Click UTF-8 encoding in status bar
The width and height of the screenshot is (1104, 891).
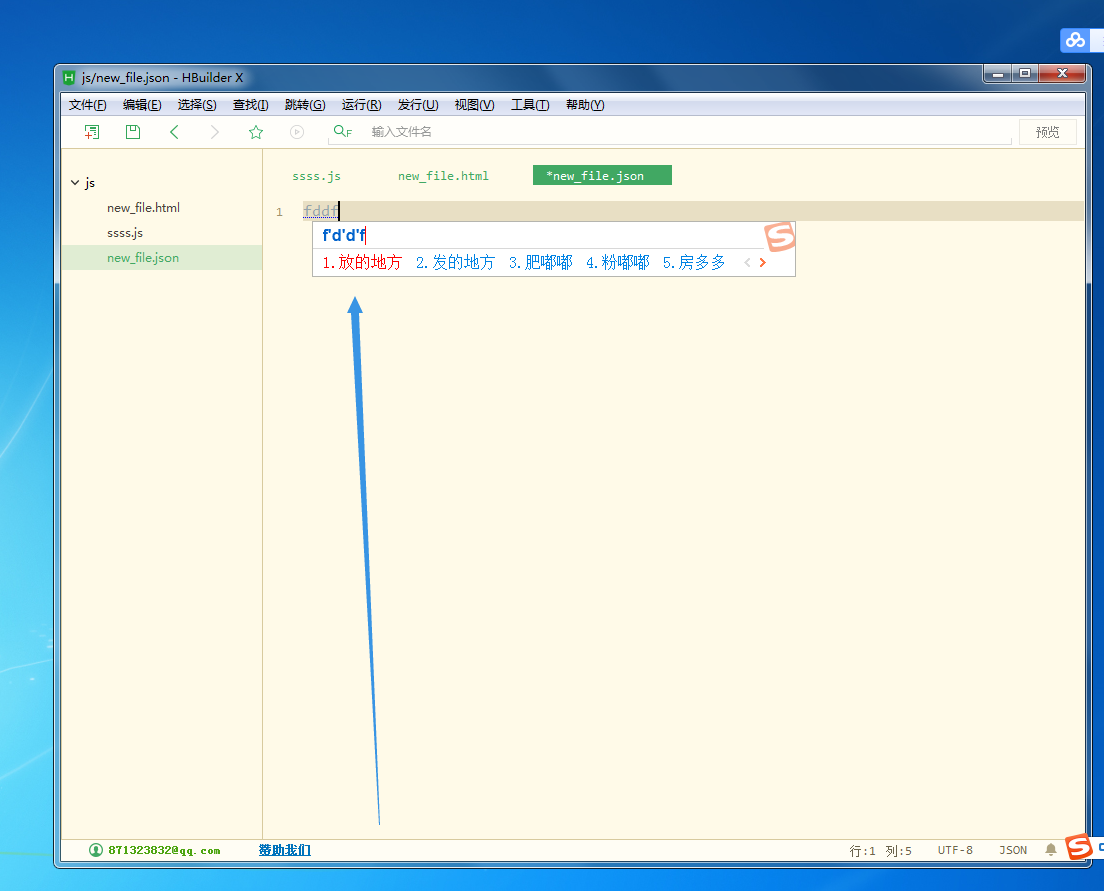click(955, 850)
